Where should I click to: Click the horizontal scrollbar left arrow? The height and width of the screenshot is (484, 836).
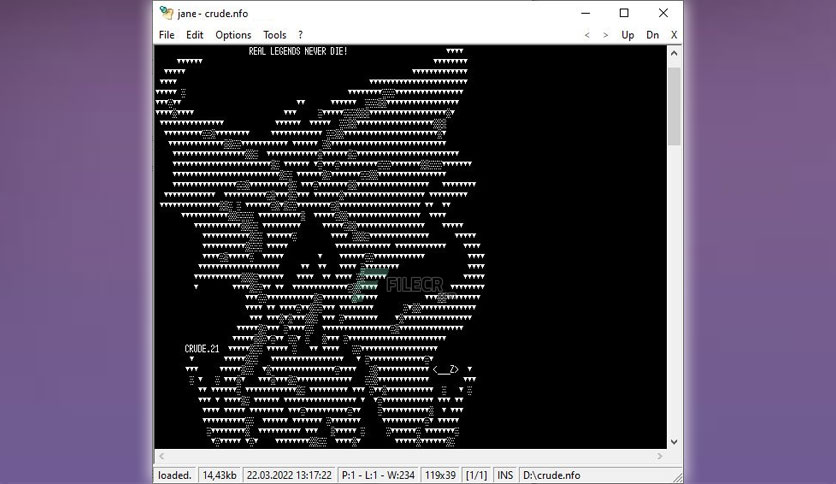[162, 456]
